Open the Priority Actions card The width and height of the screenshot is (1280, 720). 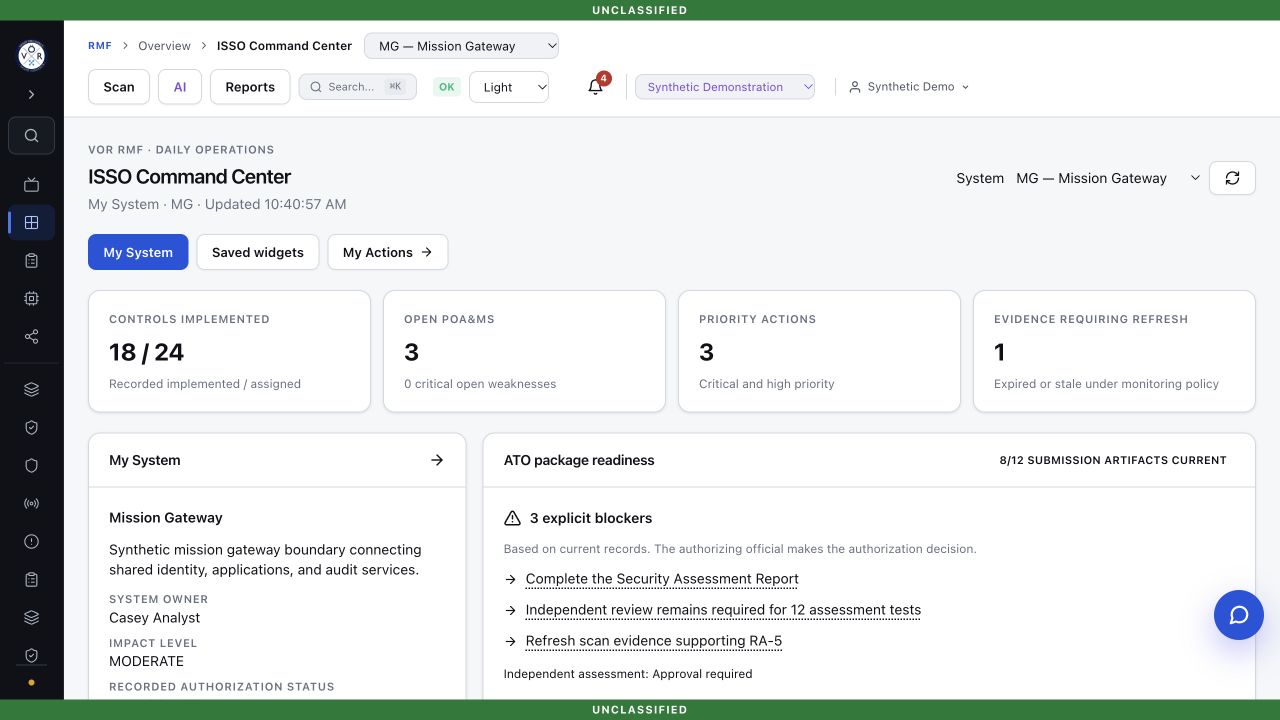point(819,351)
